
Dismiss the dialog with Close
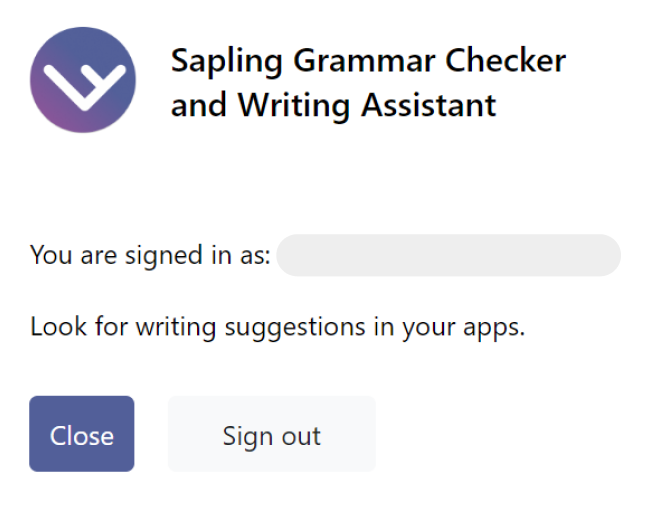(x=81, y=434)
